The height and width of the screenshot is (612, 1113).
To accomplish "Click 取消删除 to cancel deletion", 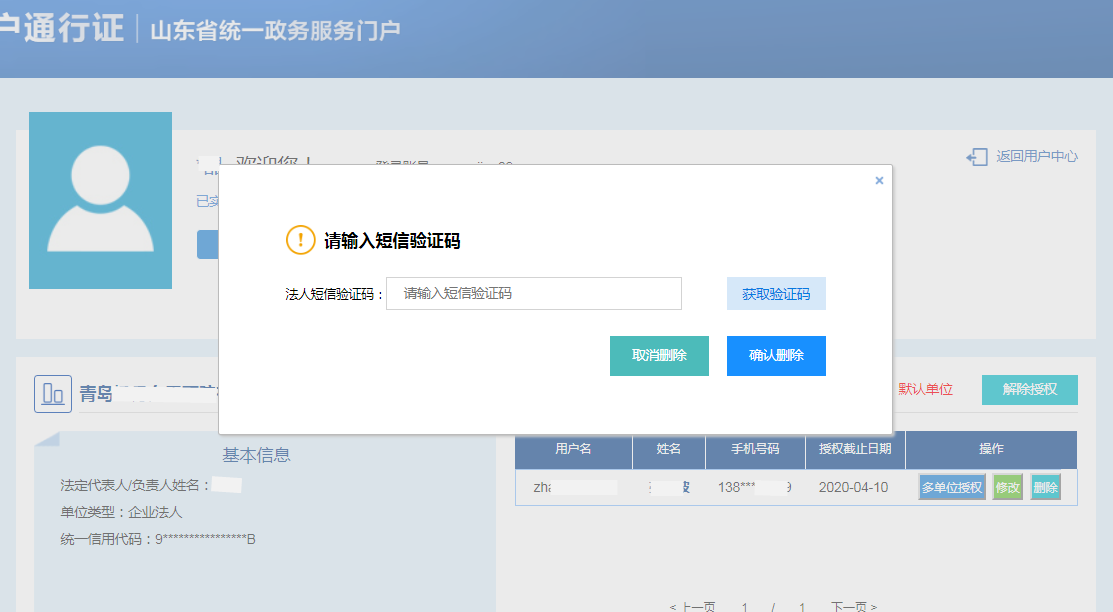I will point(659,355).
